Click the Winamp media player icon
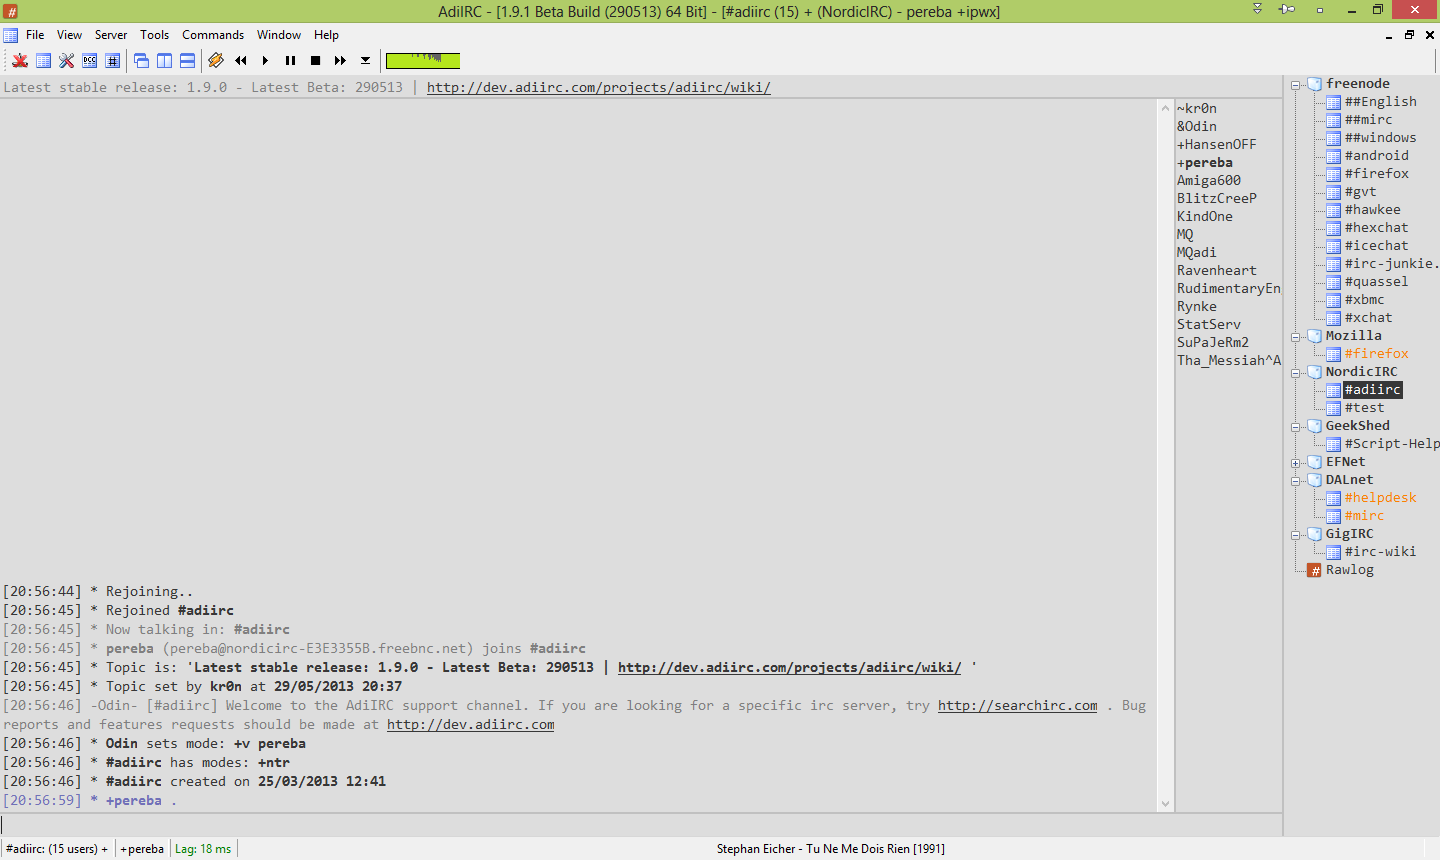 (x=215, y=60)
